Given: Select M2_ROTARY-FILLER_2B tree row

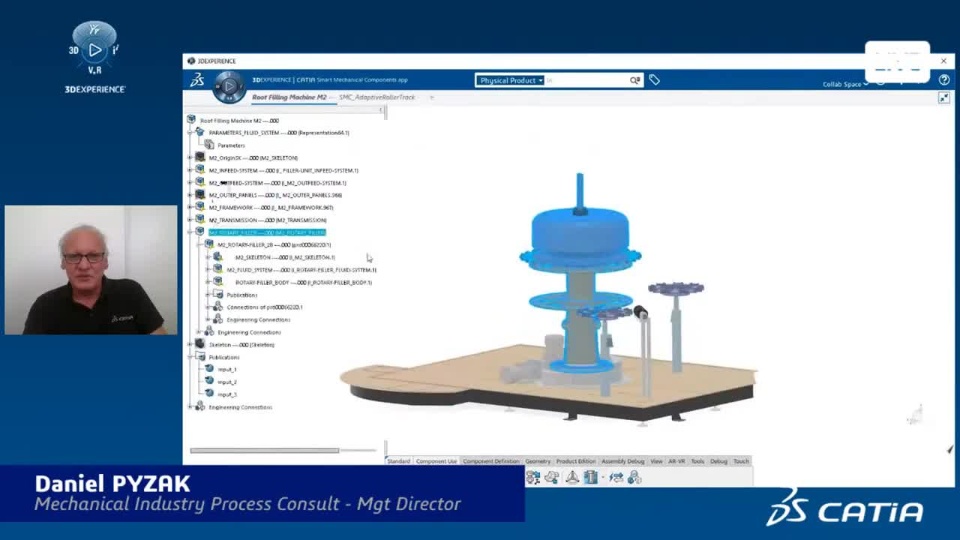Looking at the screenshot, I should (274, 245).
